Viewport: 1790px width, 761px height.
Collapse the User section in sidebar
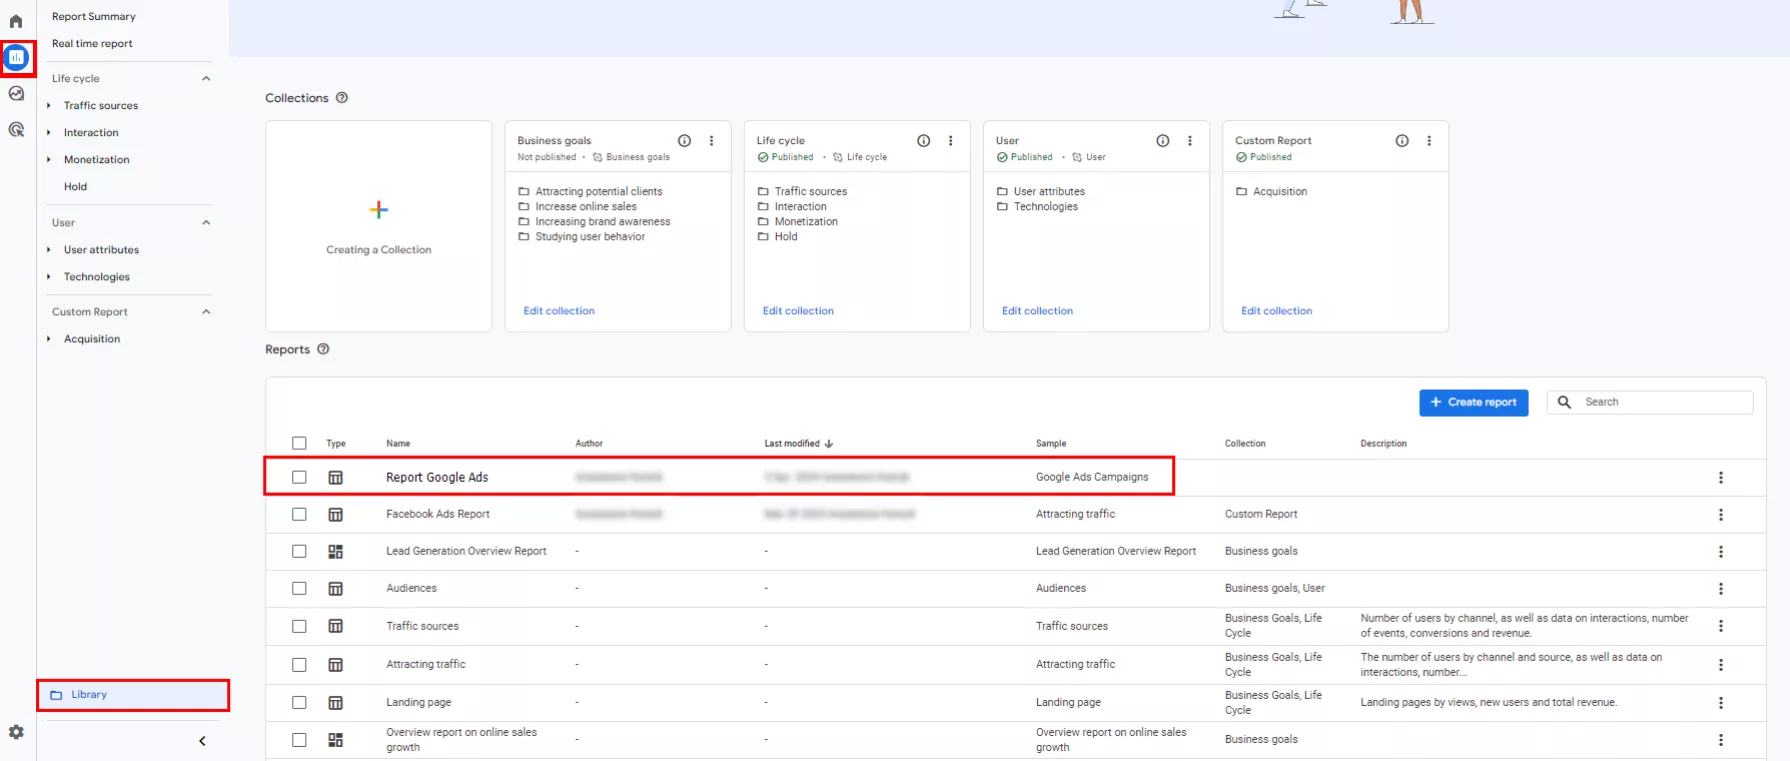206,222
